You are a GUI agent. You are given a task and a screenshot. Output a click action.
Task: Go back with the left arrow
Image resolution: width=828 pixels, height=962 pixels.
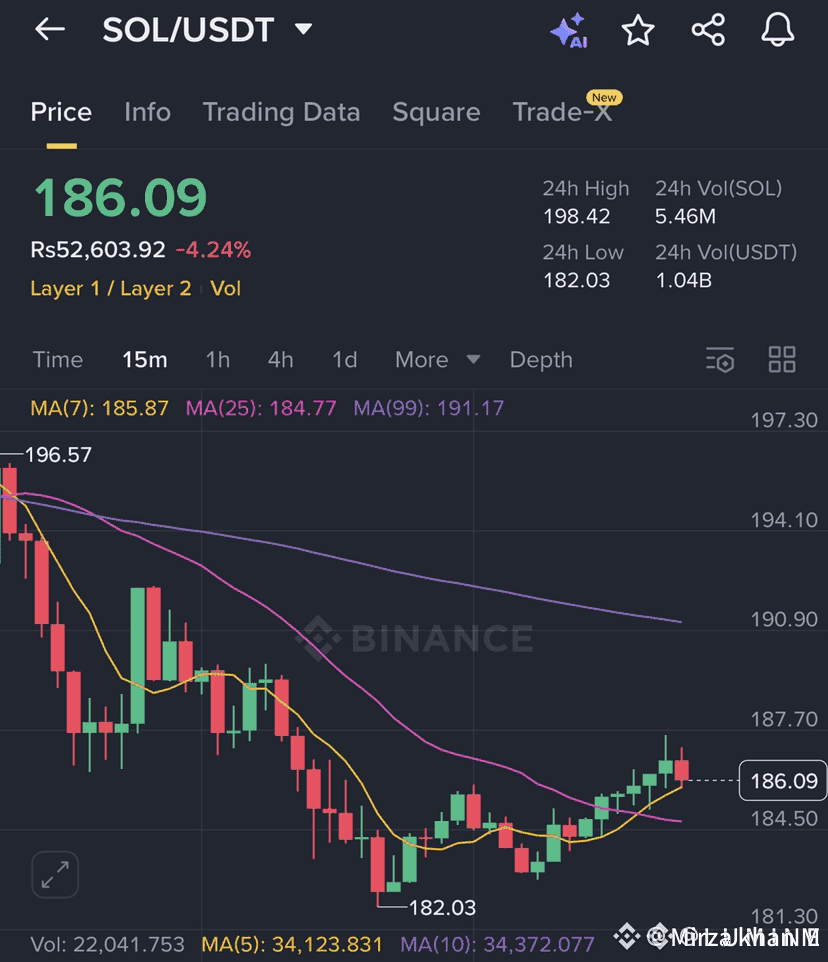(50, 29)
